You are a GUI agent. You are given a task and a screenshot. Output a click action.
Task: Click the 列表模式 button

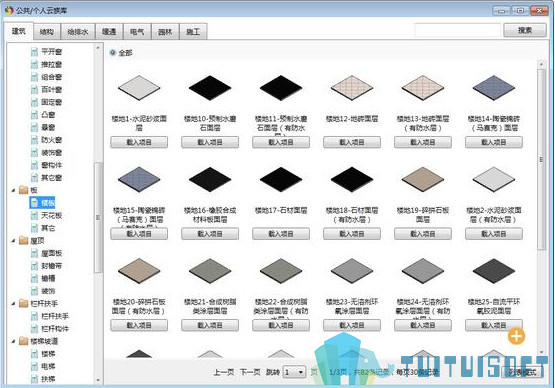click(523, 372)
